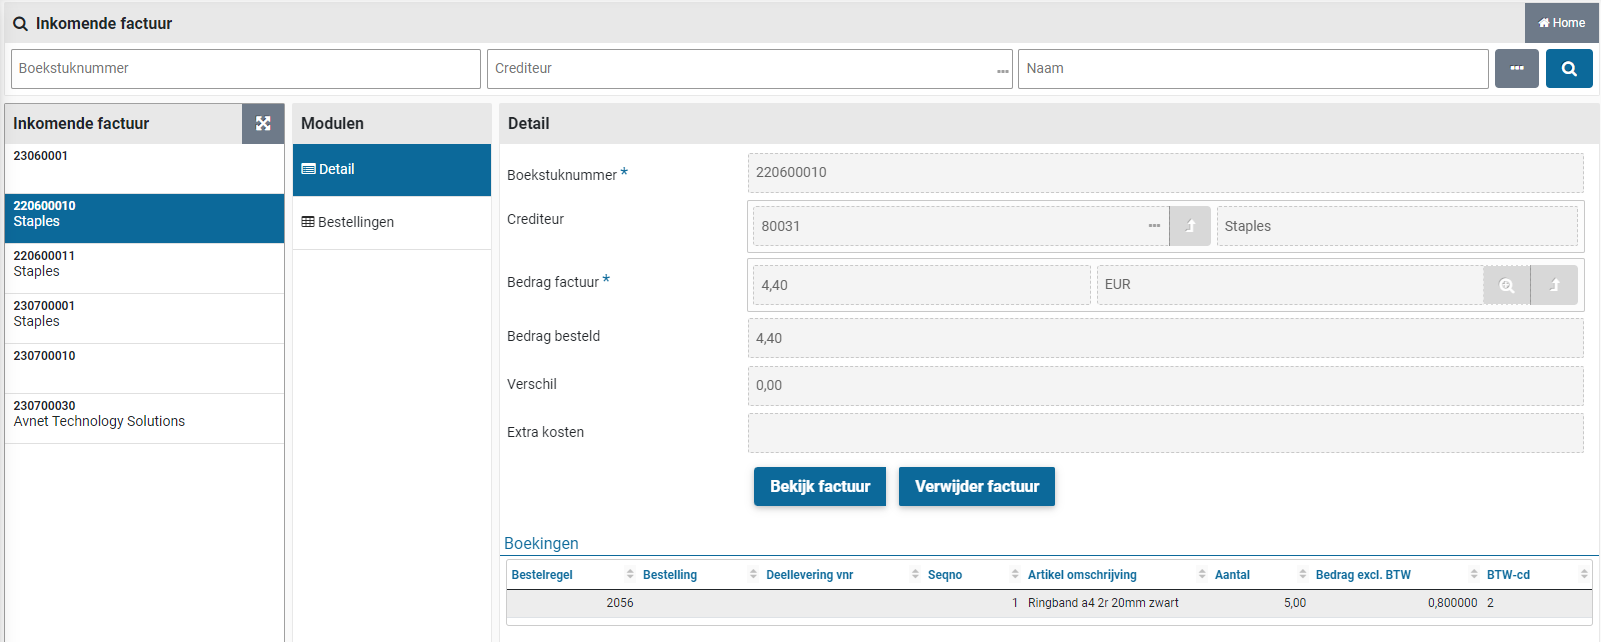Image resolution: width=1601 pixels, height=642 pixels.
Task: Open lookup for Crediteur 80031 field
Action: [x=1154, y=226]
